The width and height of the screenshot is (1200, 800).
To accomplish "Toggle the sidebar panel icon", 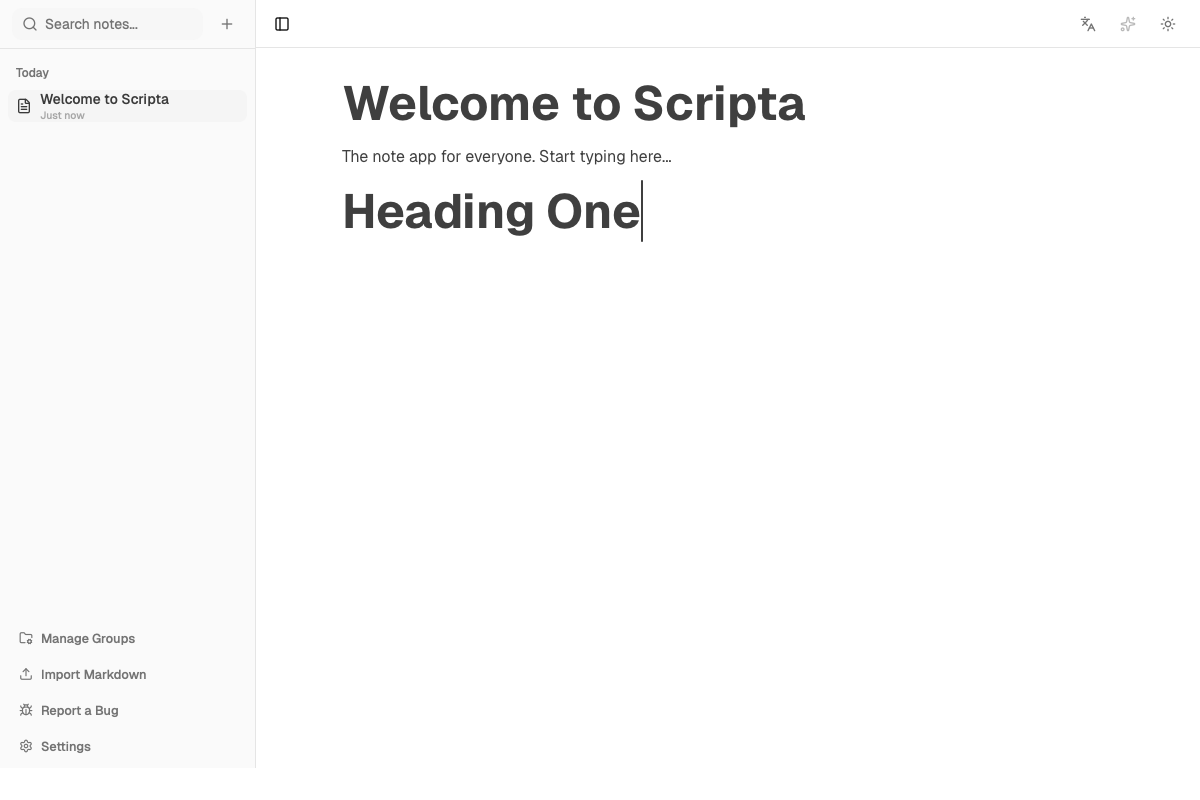I will point(281,24).
